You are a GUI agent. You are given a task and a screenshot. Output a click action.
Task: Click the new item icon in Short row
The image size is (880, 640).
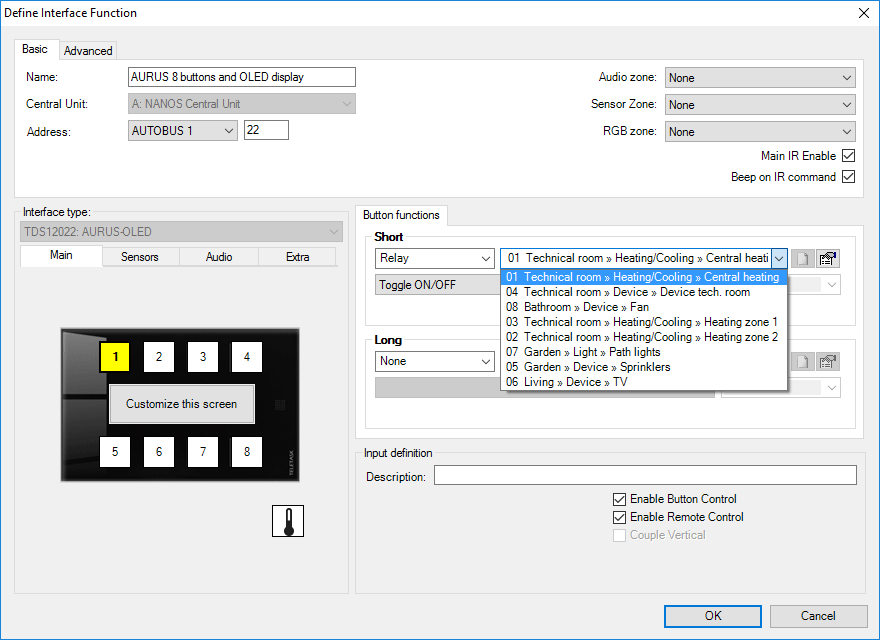pos(802,258)
